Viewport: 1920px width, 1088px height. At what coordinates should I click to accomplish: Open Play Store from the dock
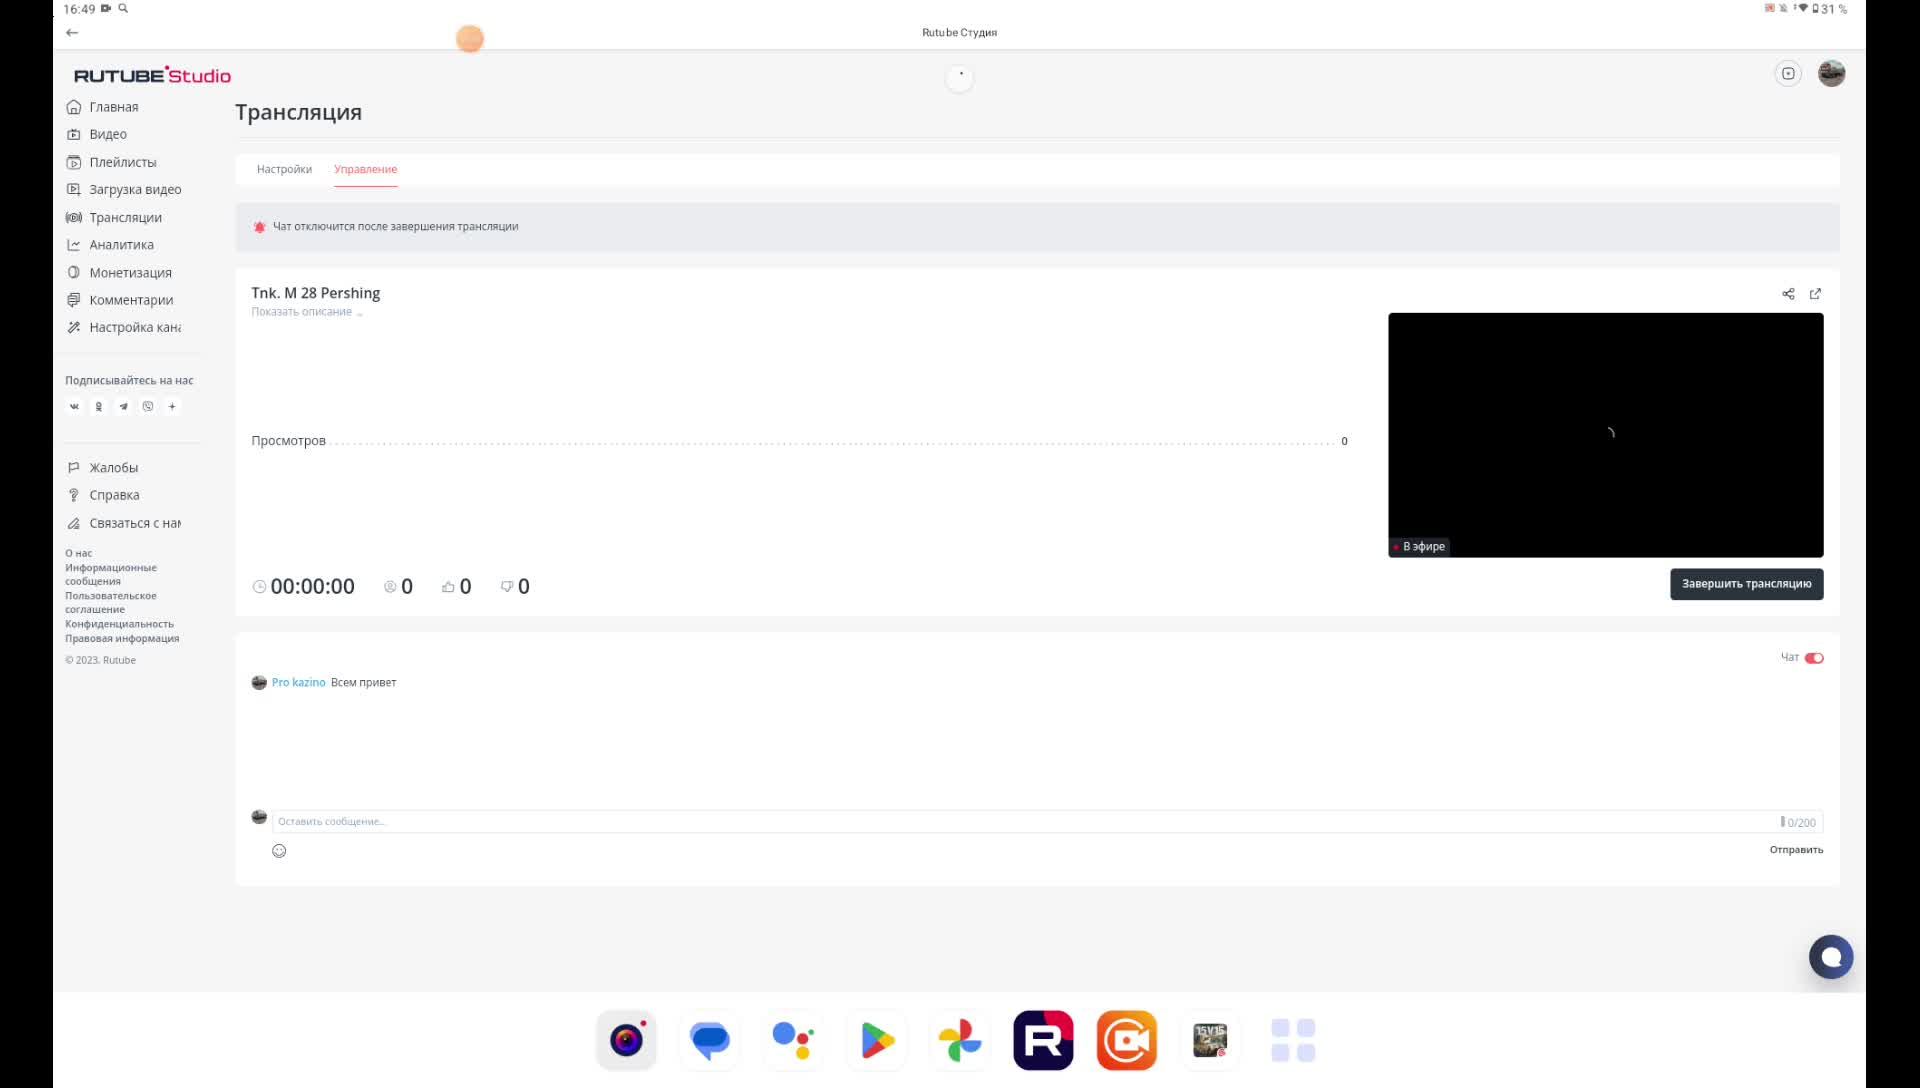coord(876,1041)
